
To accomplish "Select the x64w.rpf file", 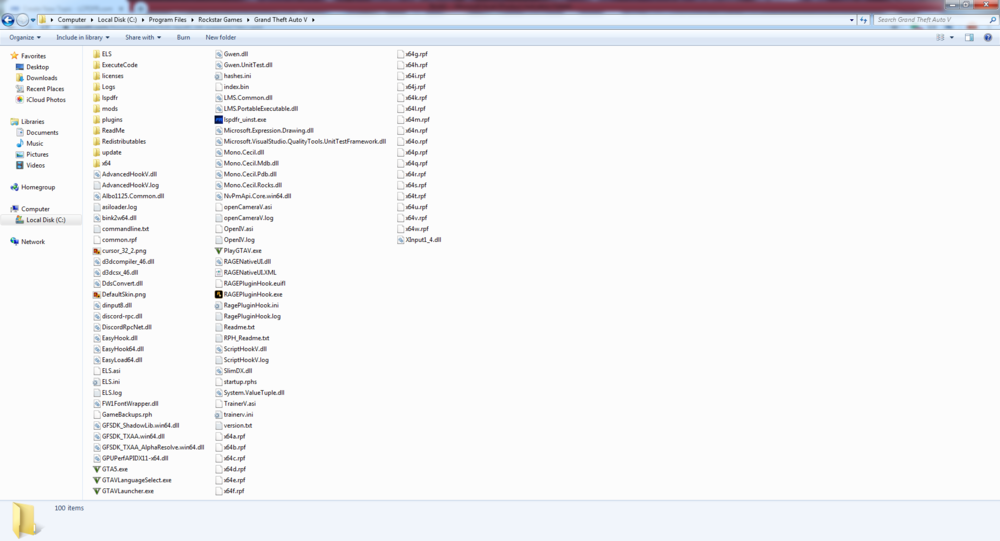I will (x=416, y=229).
